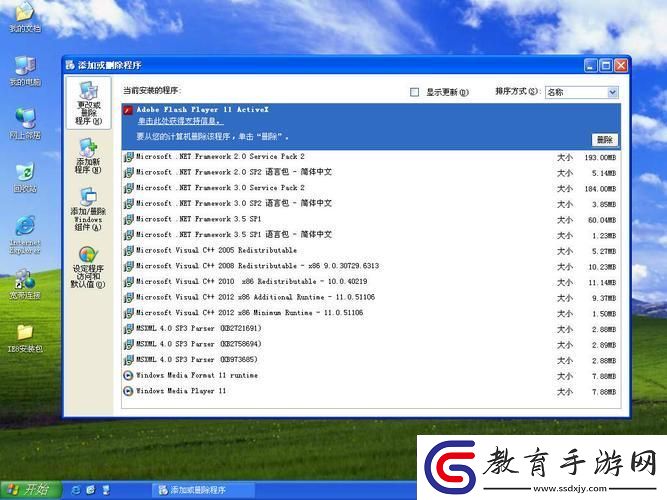Click the Remove button for Adobe Flash Player
This screenshot has width=667, height=500.
coord(604,140)
